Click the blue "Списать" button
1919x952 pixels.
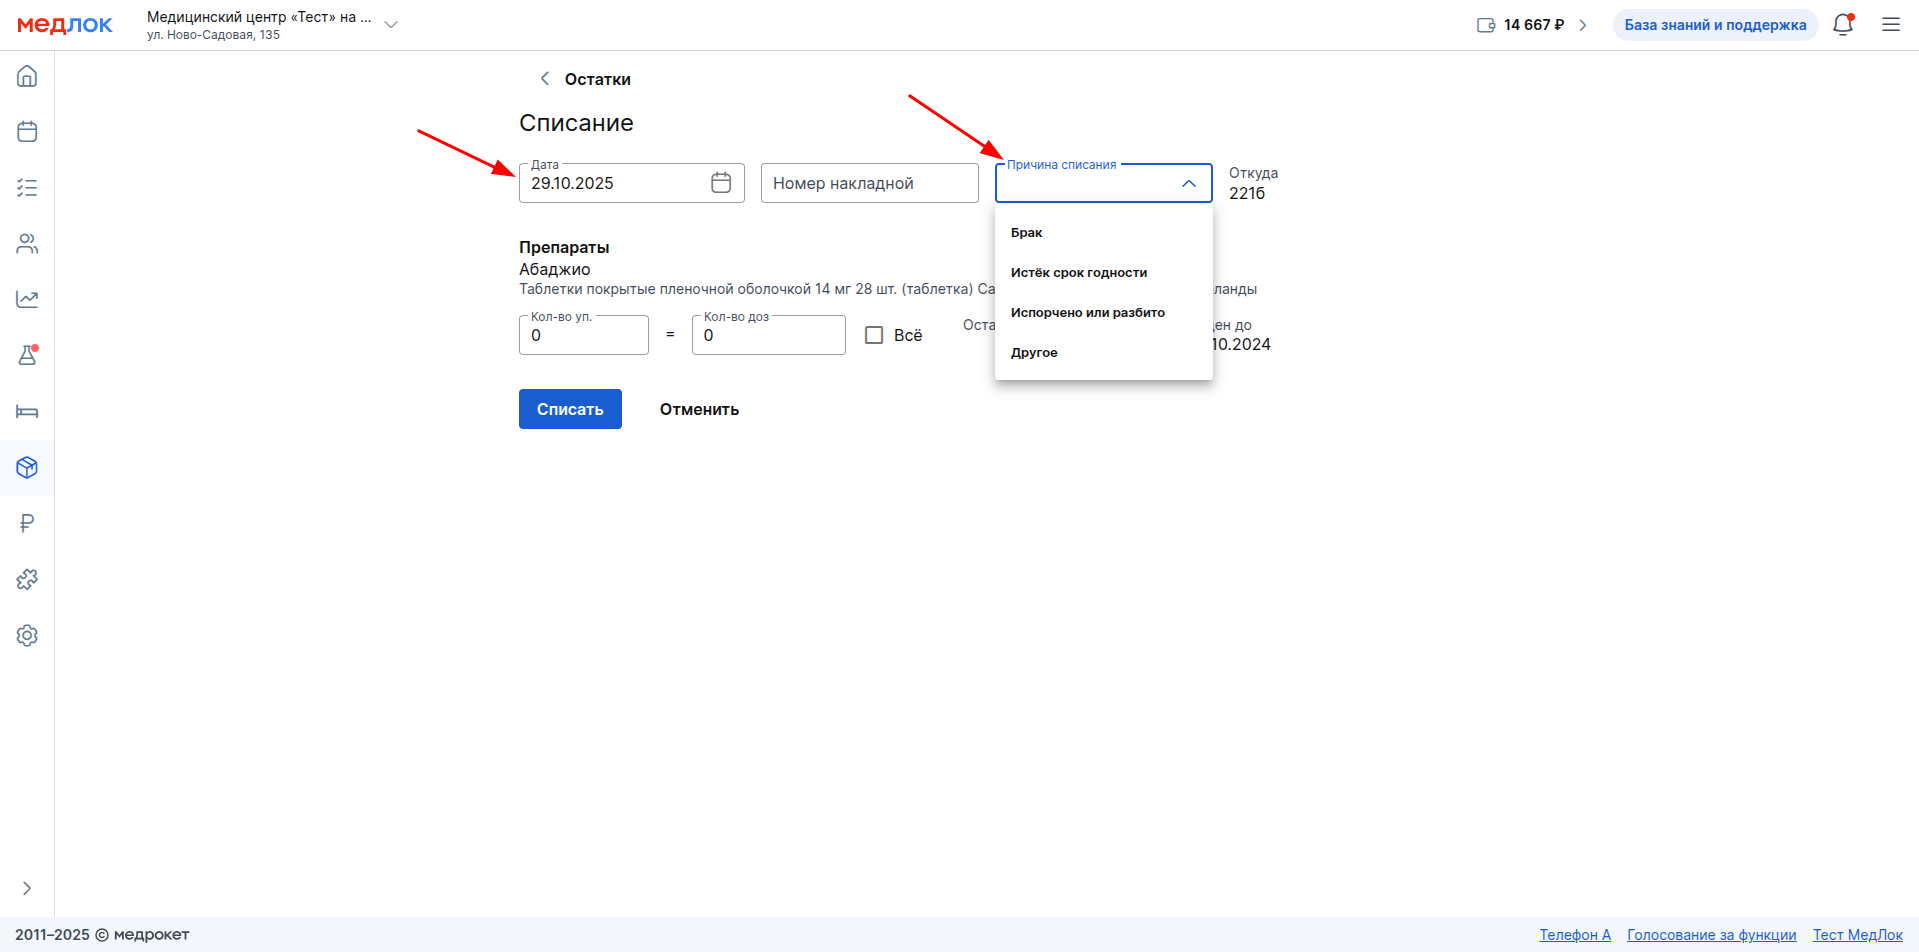click(570, 409)
